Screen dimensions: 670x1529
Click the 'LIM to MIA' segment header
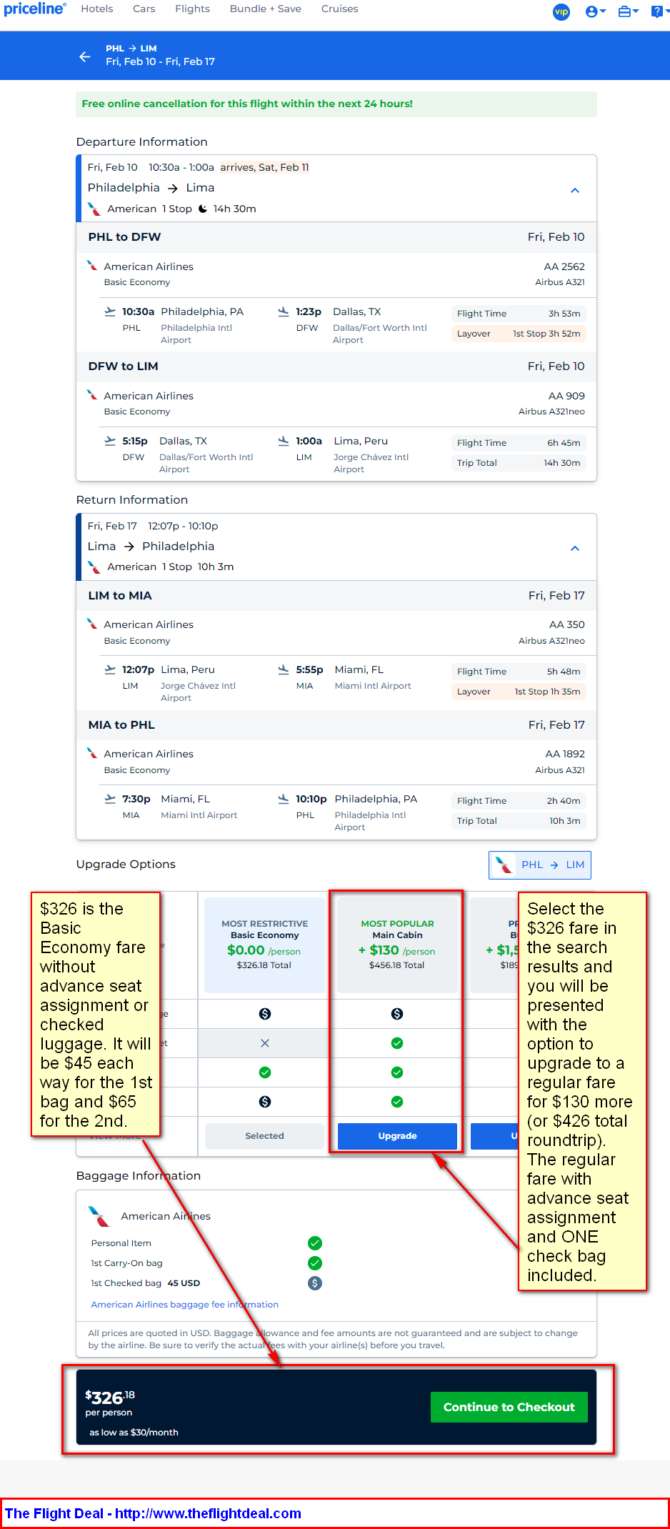point(336,595)
